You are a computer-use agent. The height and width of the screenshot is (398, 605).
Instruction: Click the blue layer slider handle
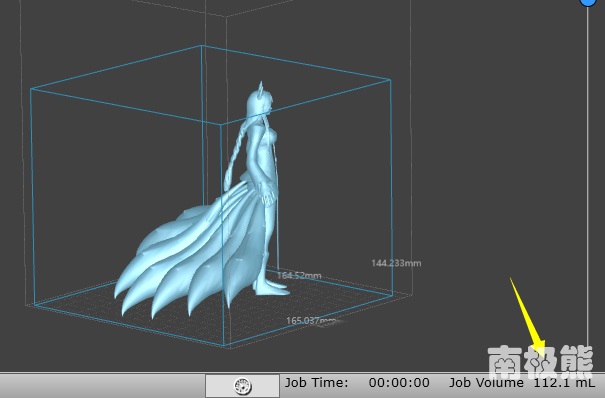click(x=588, y=2)
